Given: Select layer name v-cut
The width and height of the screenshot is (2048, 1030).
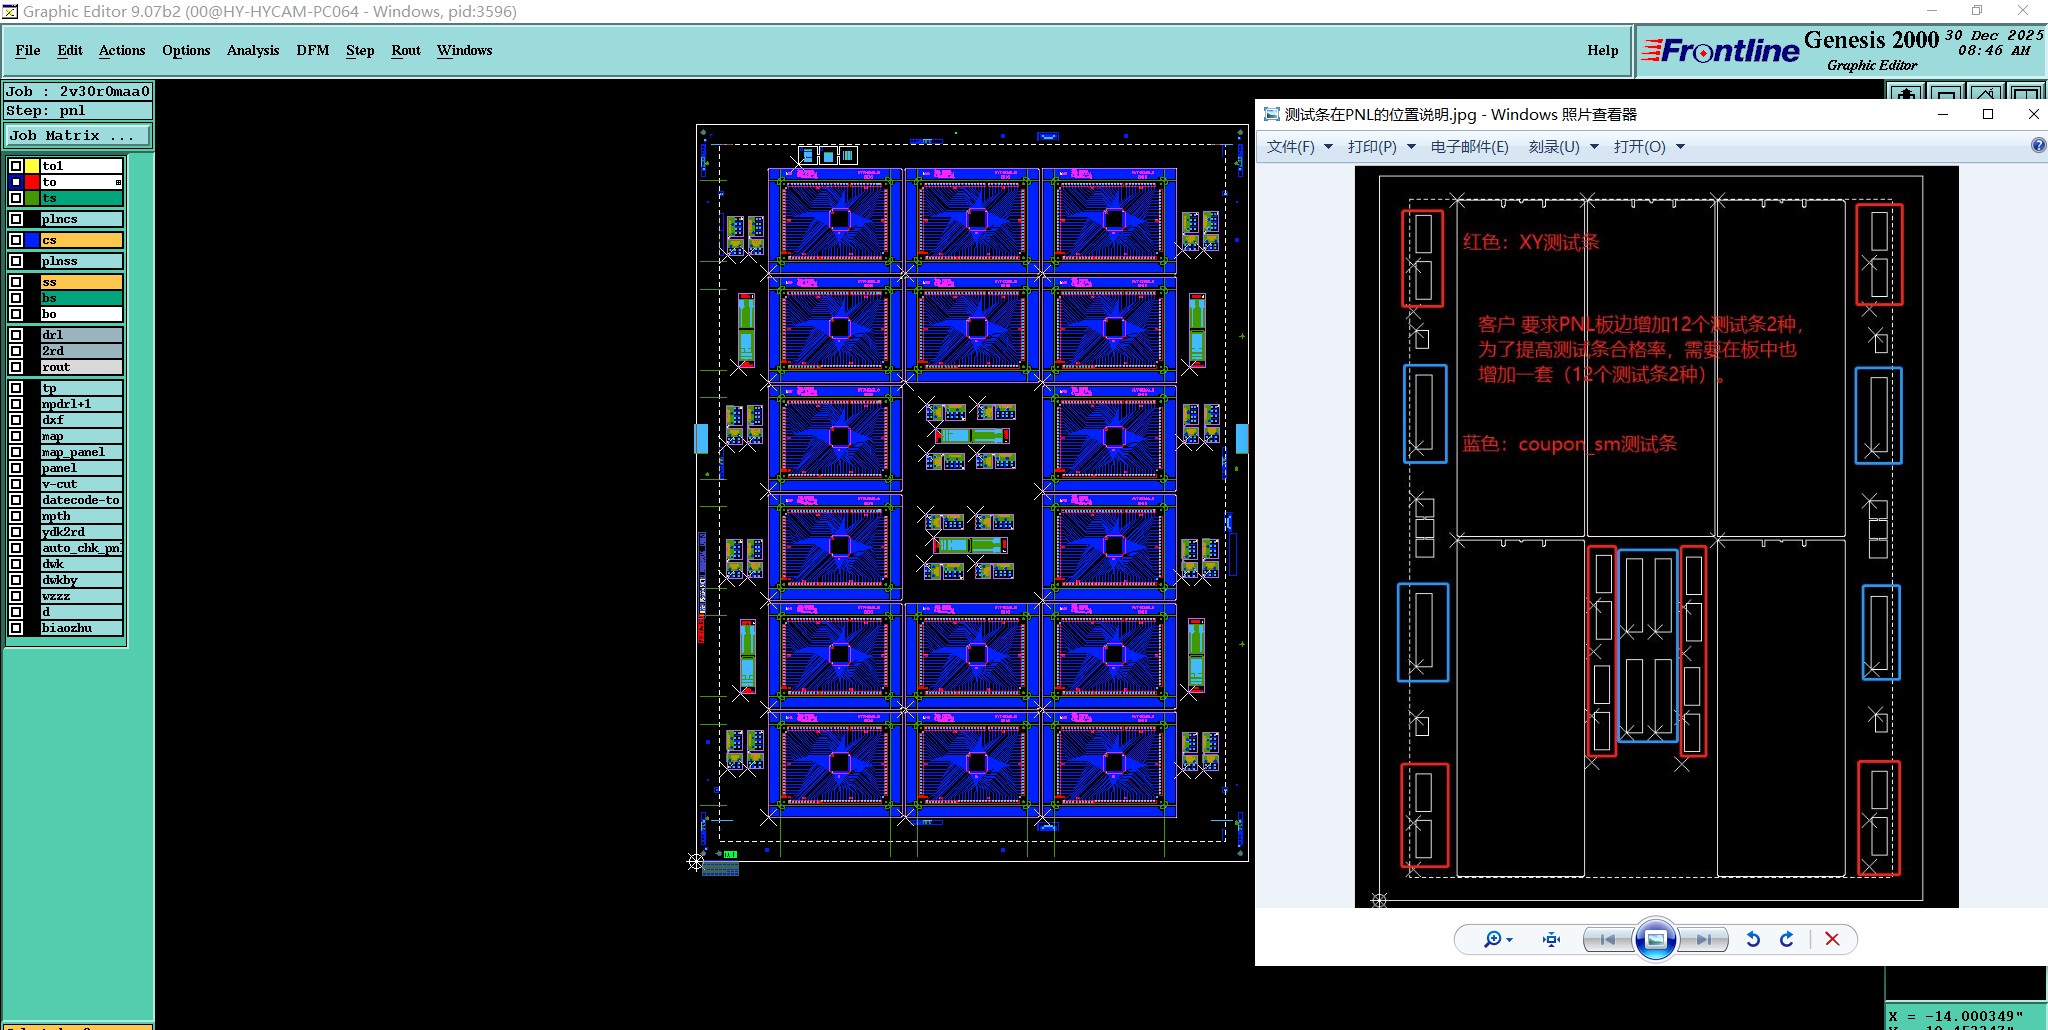Looking at the screenshot, I should click(x=81, y=484).
